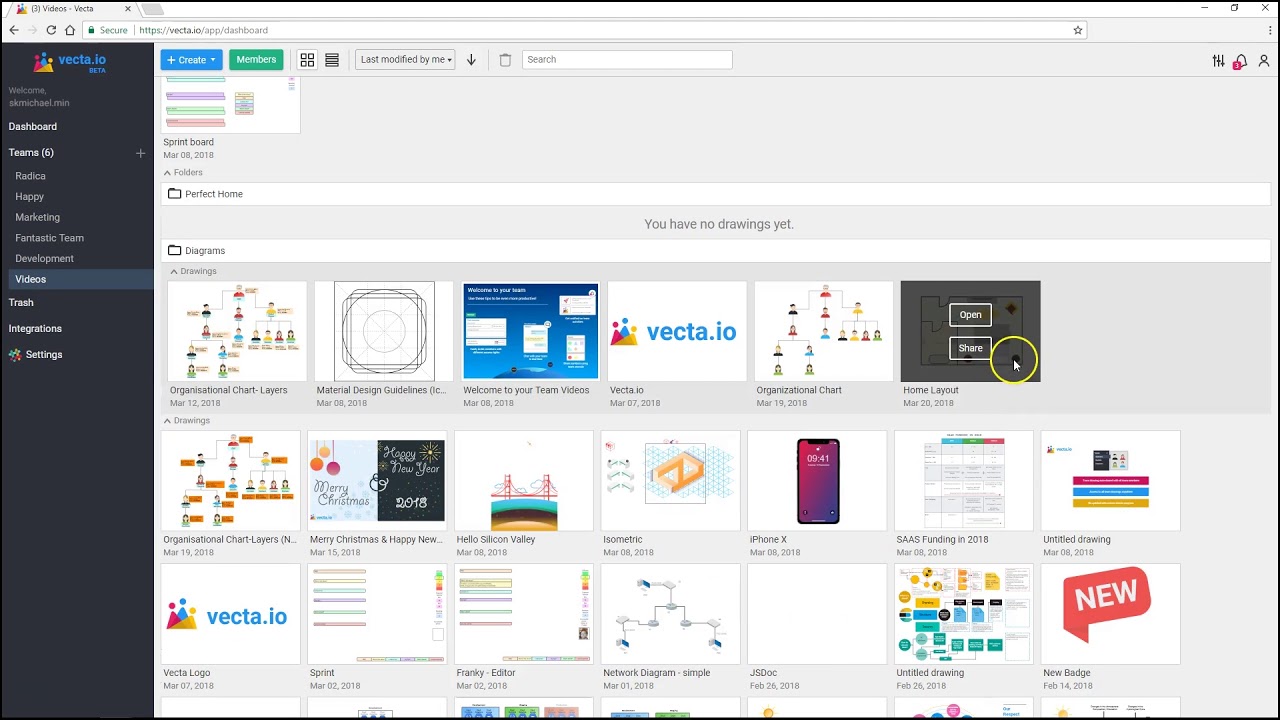
Task: Collapse the Folders section
Action: tap(183, 173)
